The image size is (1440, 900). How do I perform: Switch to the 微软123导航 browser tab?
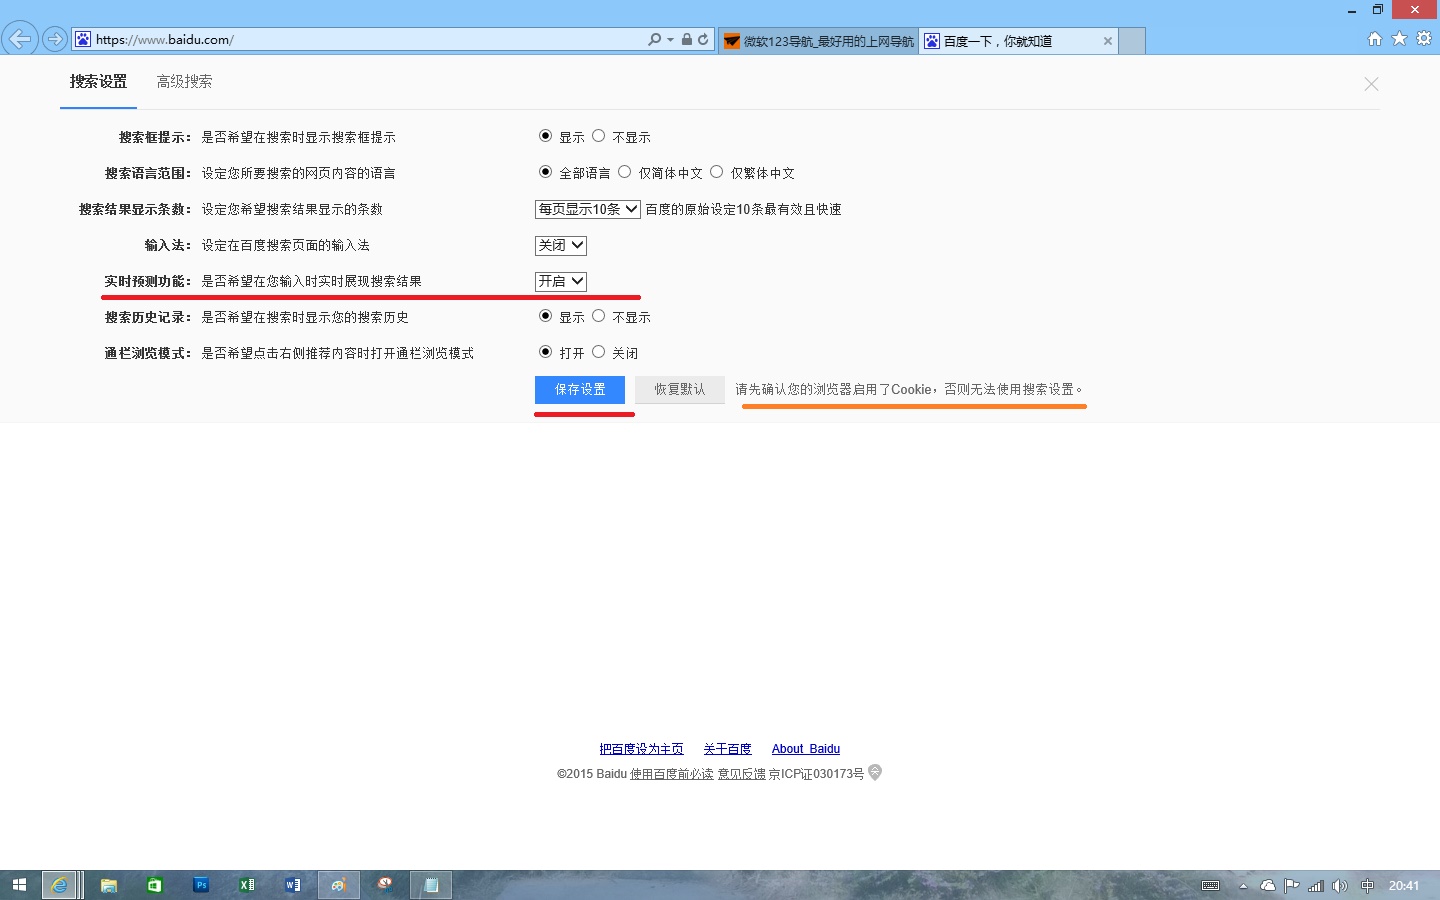818,41
